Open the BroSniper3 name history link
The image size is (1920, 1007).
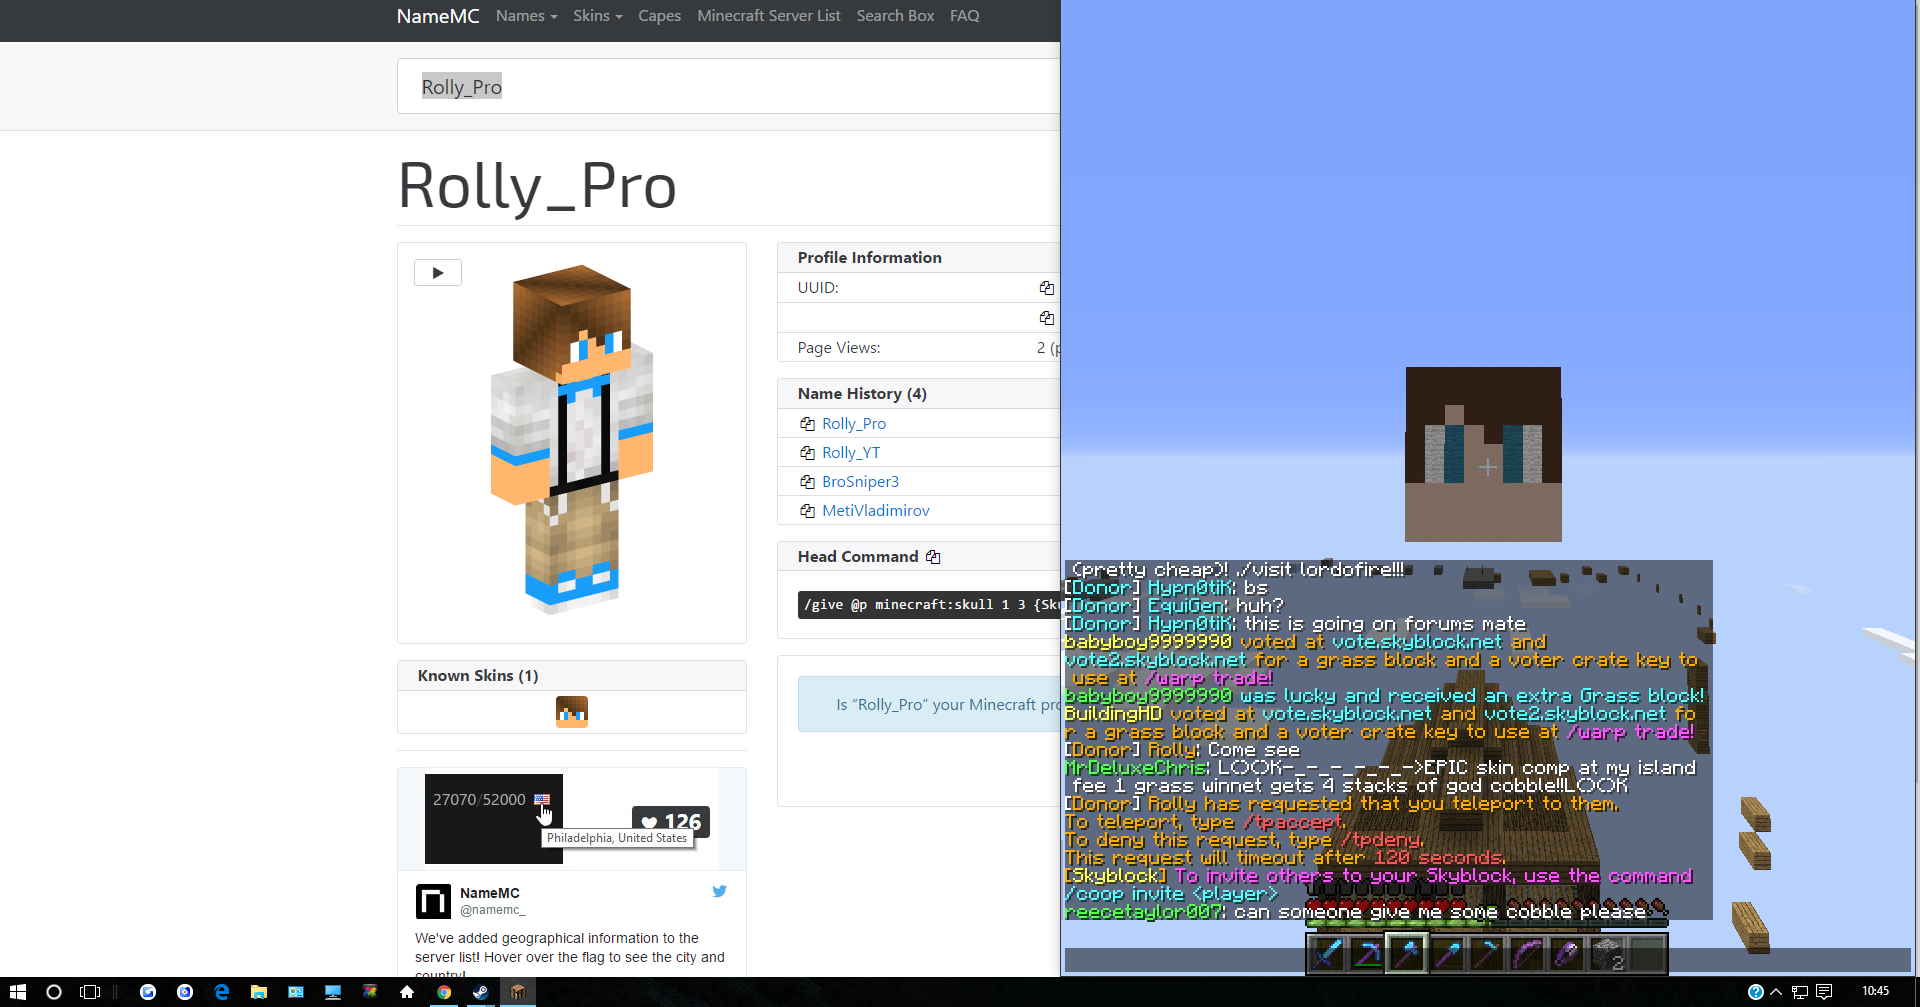(x=860, y=482)
